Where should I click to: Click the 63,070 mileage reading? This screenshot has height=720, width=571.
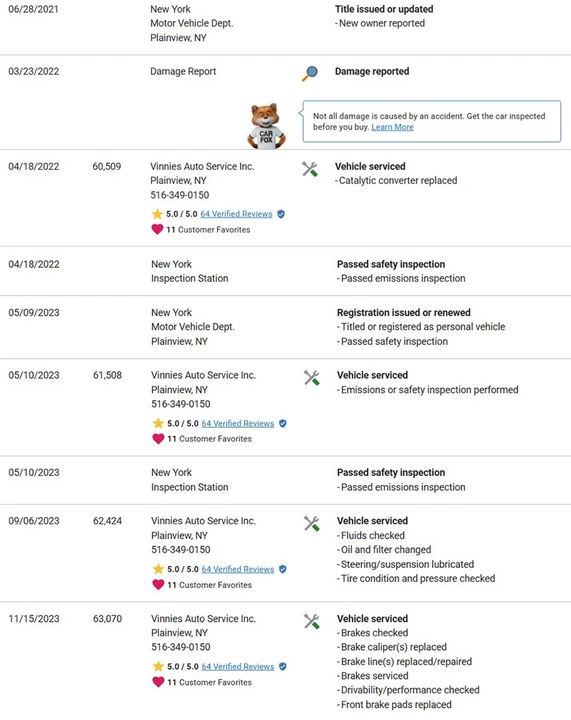[x=107, y=619]
